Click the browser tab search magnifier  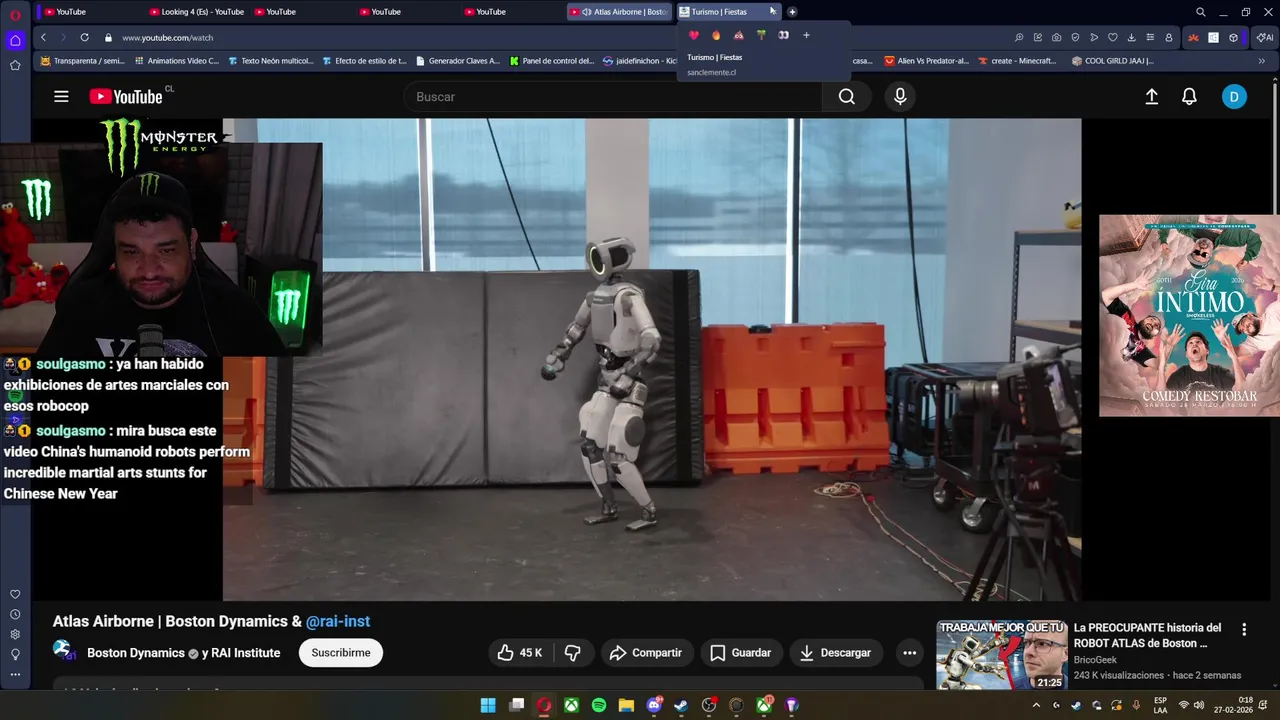1201,12
